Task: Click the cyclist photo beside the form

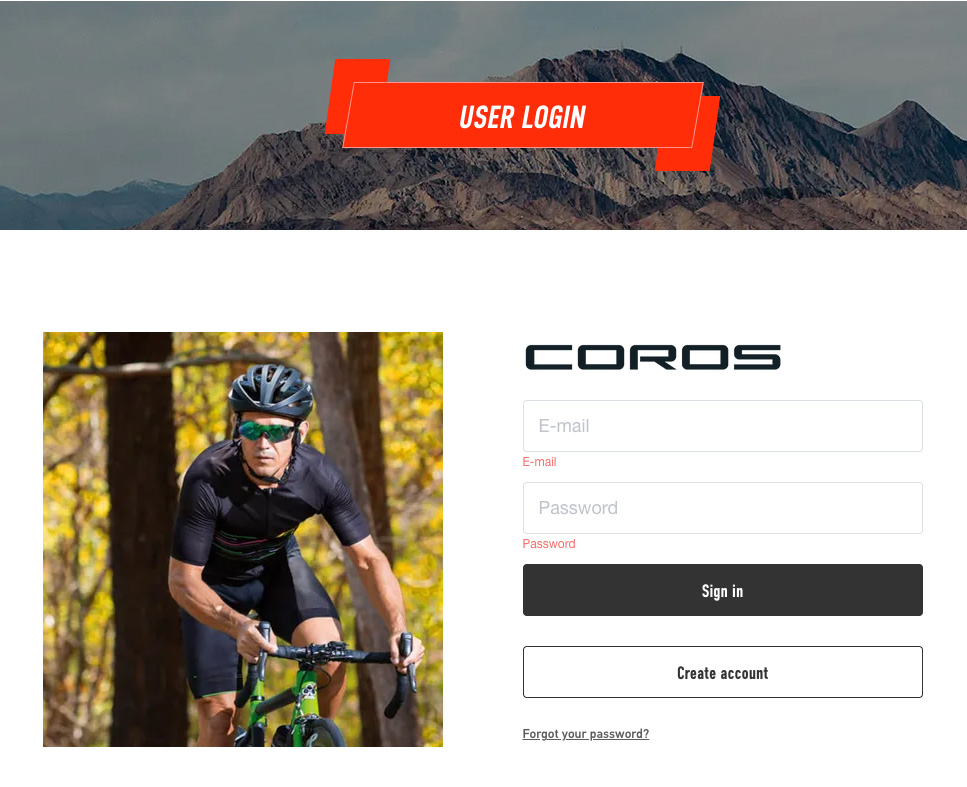Action: click(x=243, y=539)
